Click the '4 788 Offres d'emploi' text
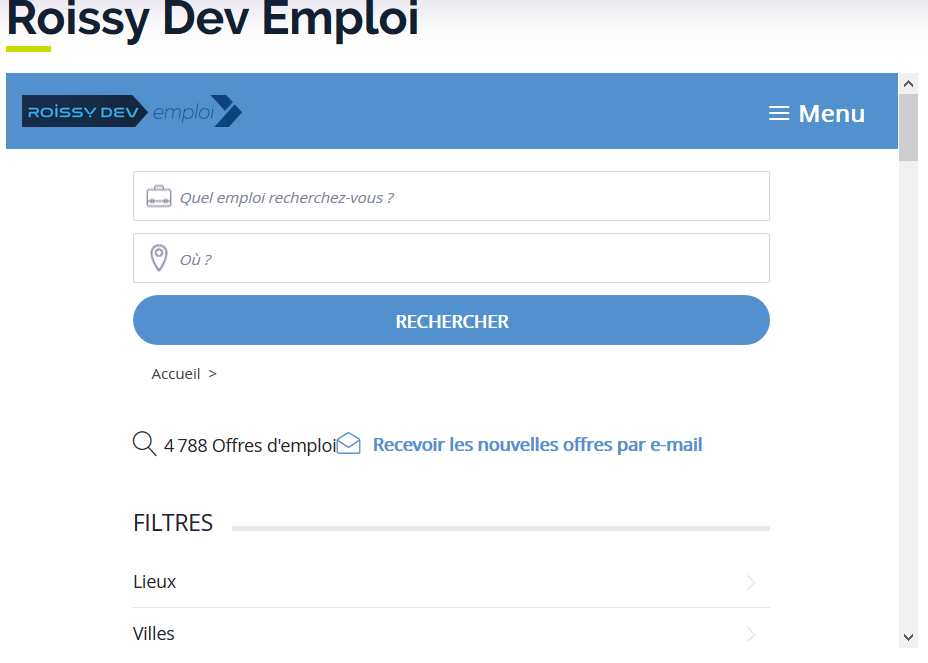Image resolution: width=928 pixels, height=663 pixels. point(250,445)
